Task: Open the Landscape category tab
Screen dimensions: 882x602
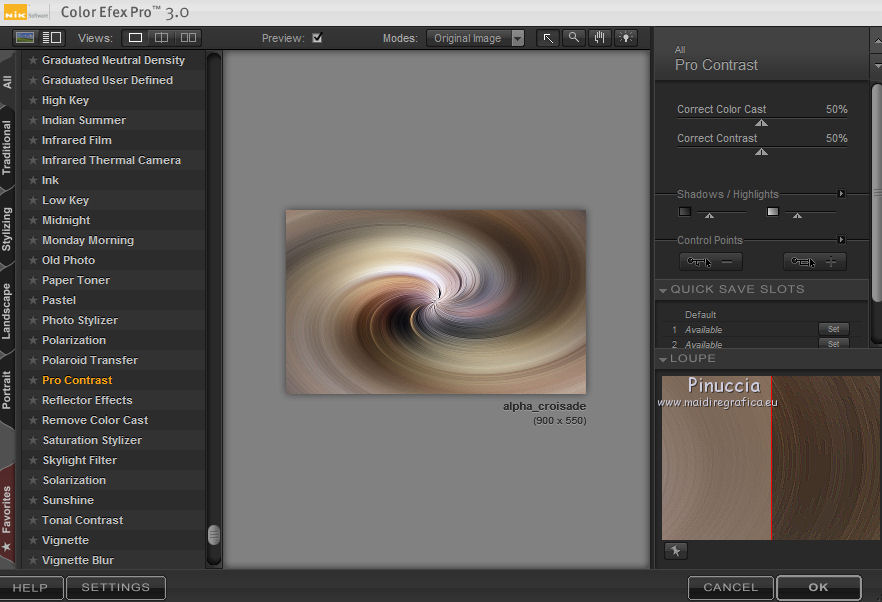Action: coord(8,311)
